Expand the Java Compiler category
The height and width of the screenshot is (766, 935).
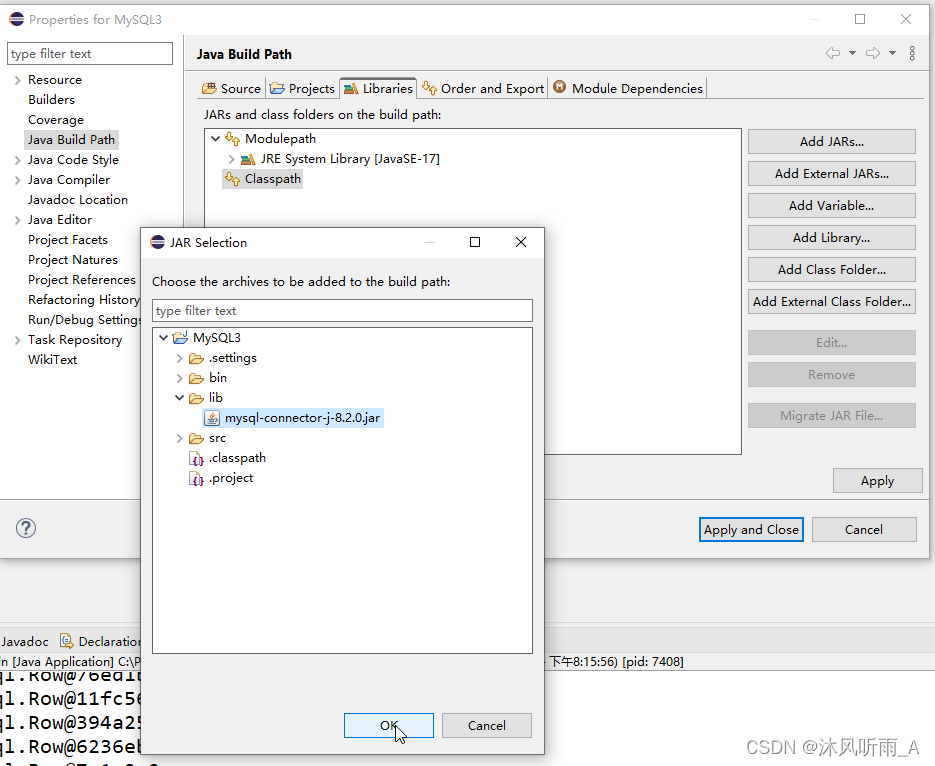(17, 180)
